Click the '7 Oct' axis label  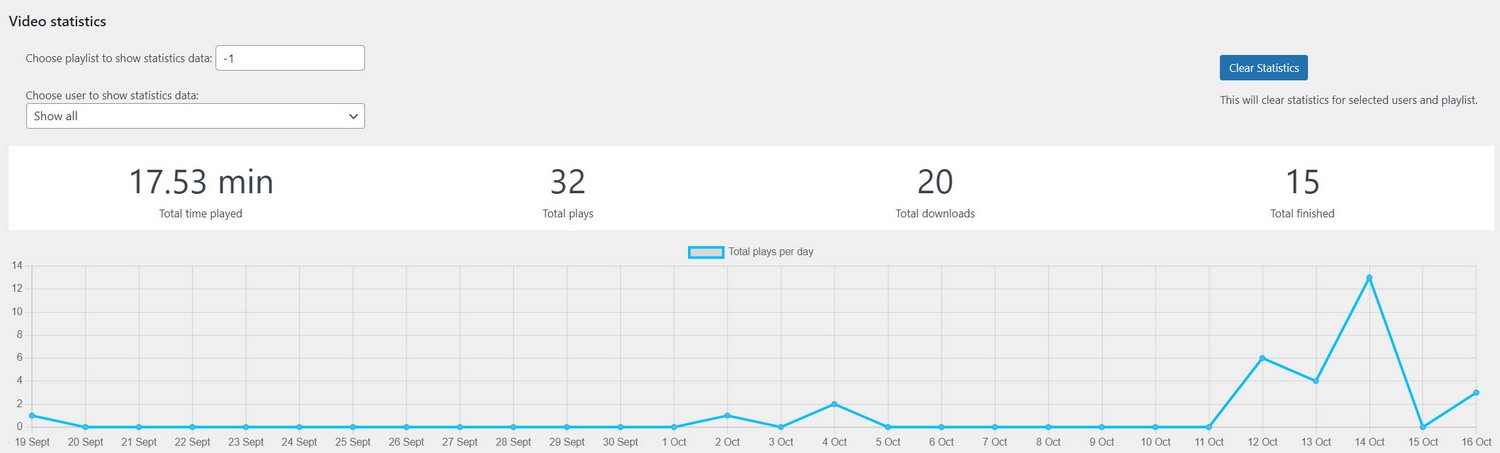995,442
